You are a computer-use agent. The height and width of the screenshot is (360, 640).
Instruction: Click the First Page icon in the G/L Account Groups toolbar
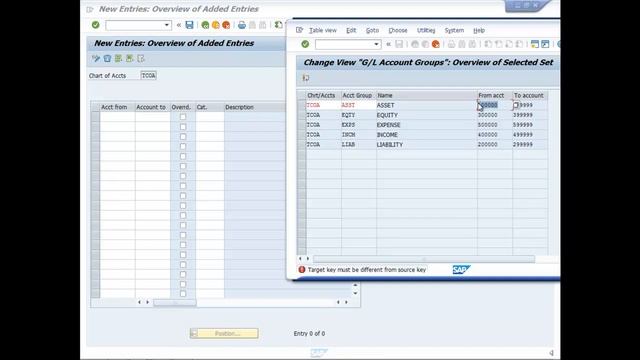[488, 44]
